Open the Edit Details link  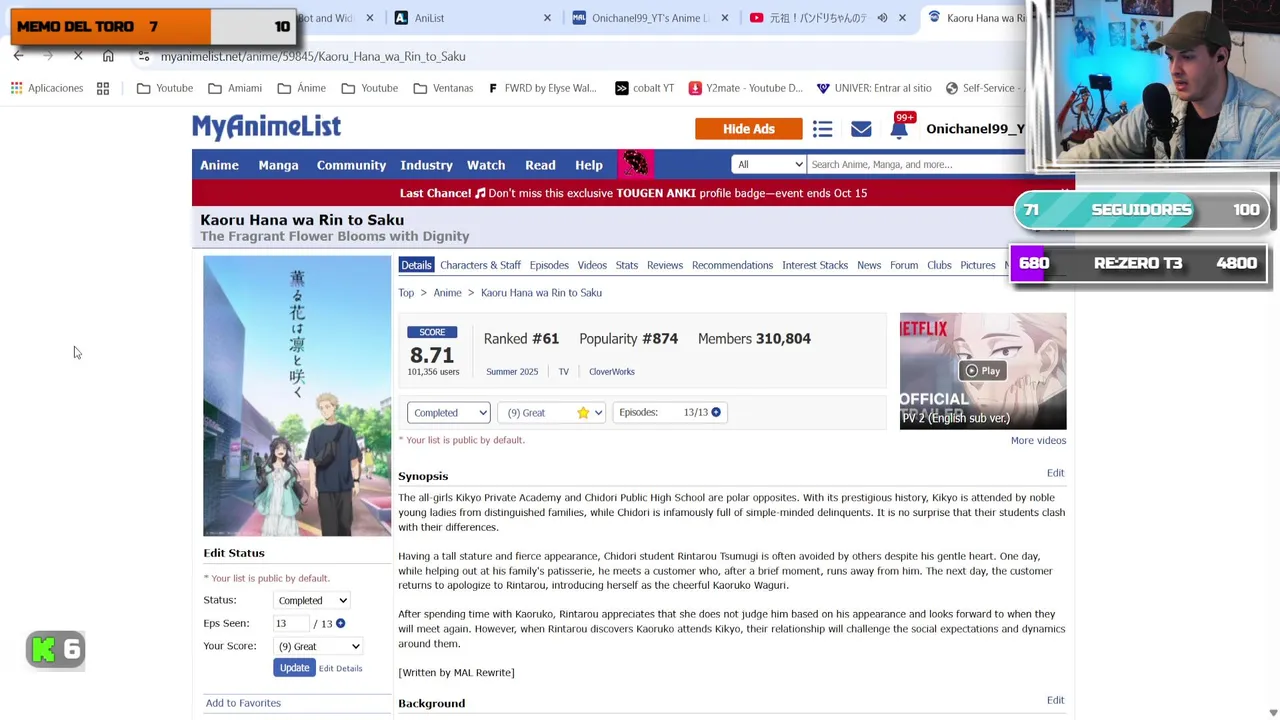tap(341, 668)
